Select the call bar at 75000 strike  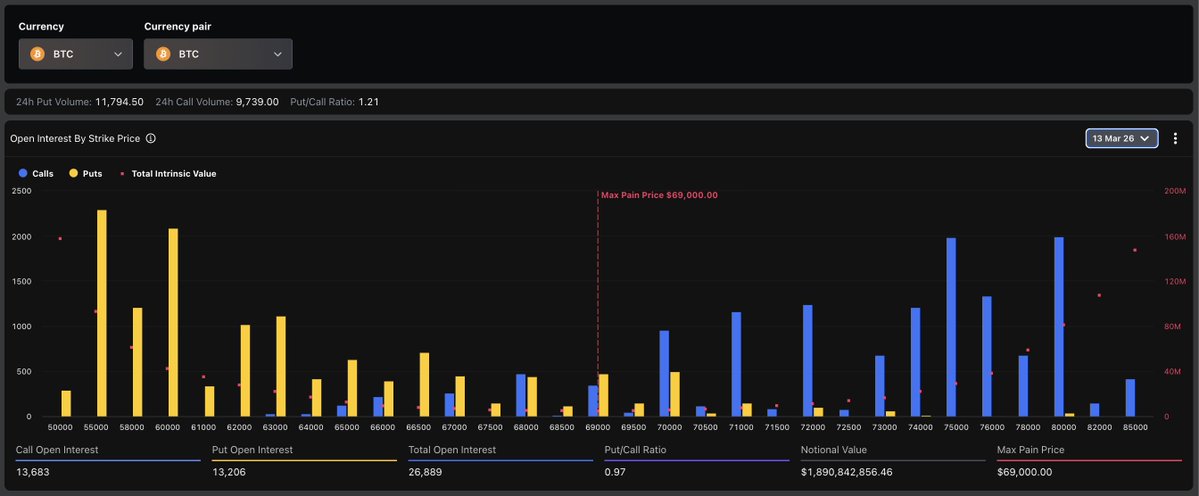tap(951, 327)
